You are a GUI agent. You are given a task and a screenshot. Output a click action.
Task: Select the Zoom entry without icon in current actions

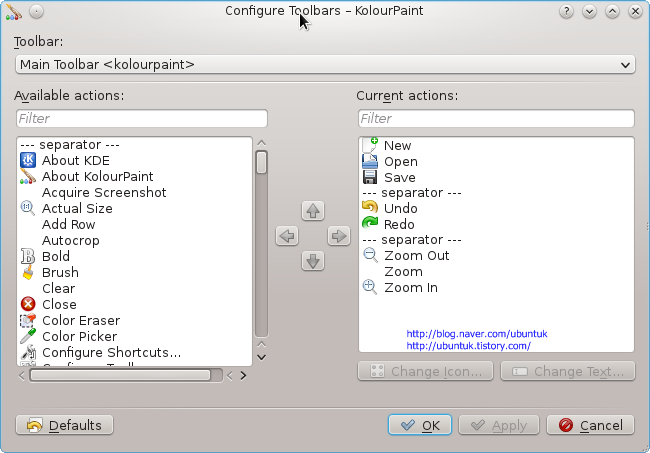point(496,271)
